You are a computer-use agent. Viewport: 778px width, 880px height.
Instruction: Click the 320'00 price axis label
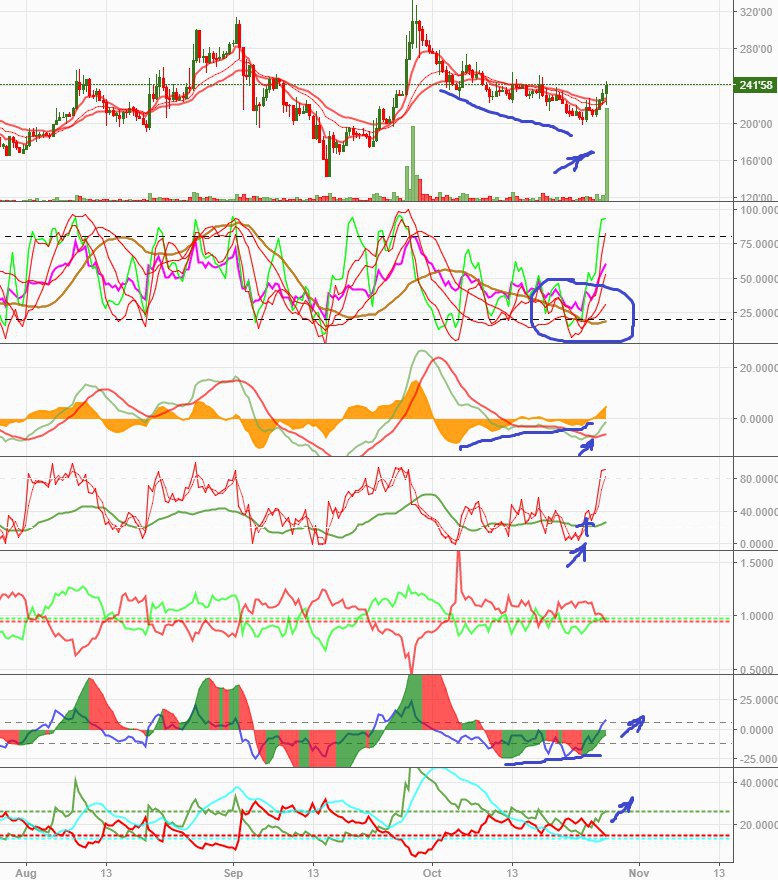point(756,12)
